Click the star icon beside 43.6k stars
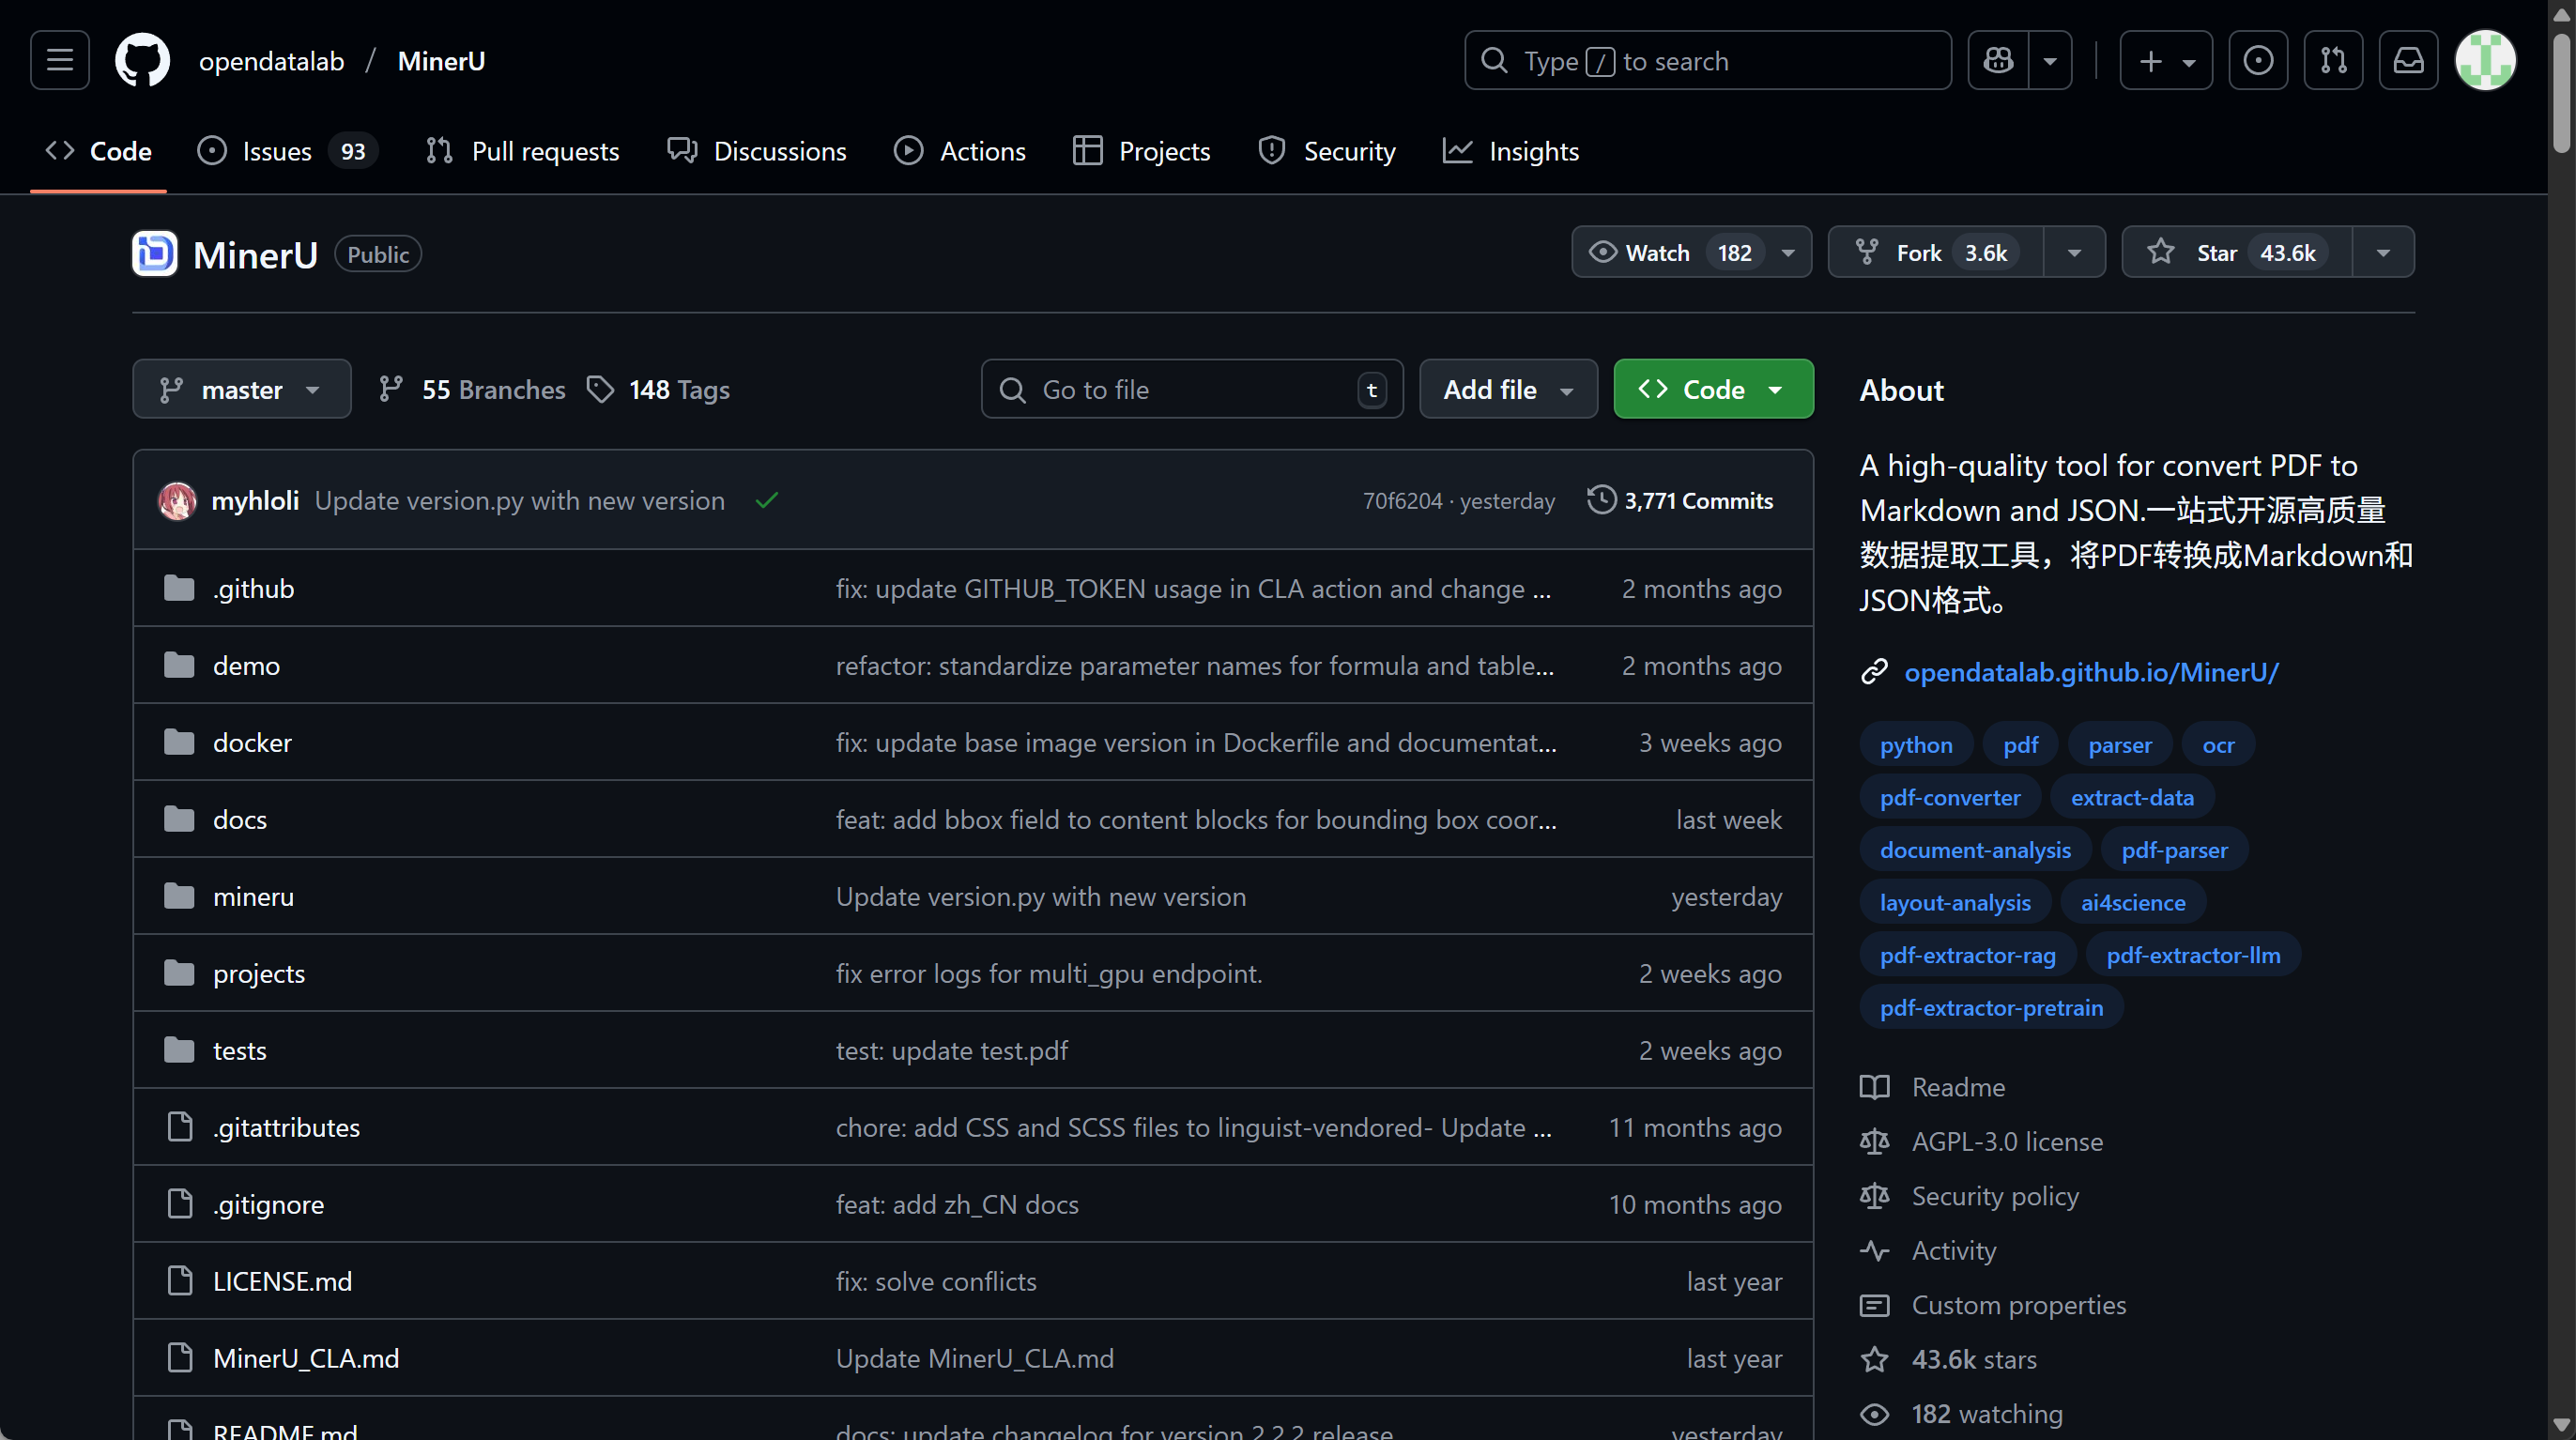Image resolution: width=2576 pixels, height=1440 pixels. 1874,1360
